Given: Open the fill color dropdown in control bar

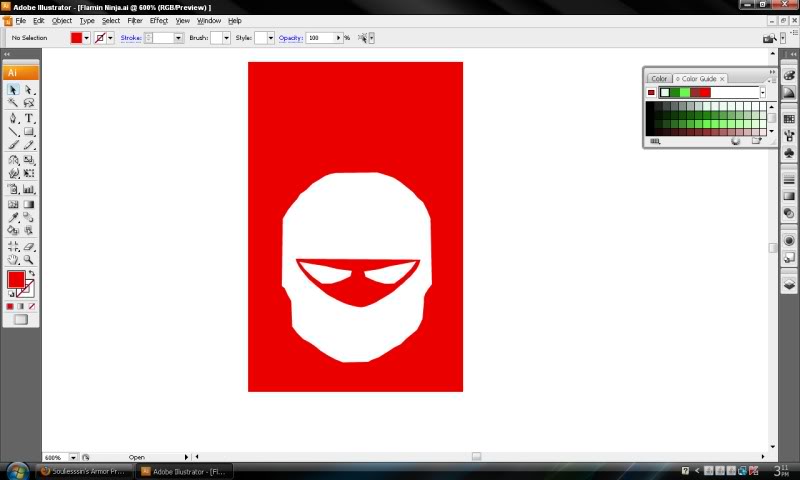Looking at the screenshot, I should 86,38.
